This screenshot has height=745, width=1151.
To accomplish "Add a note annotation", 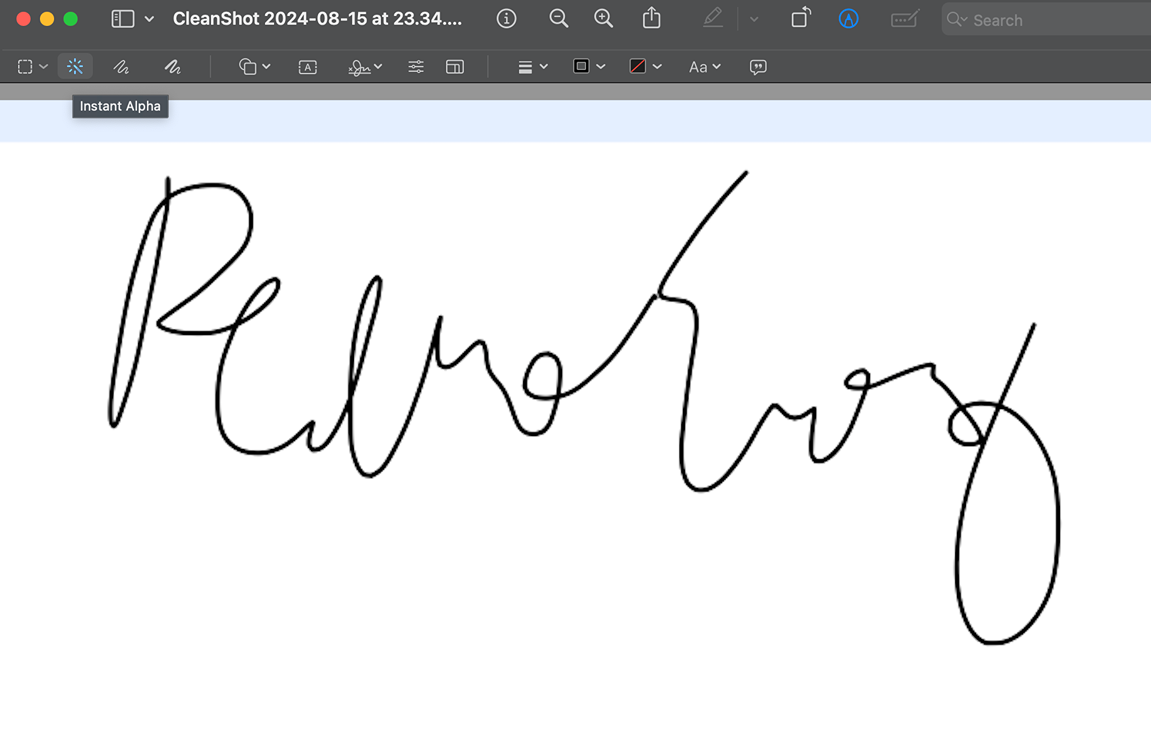I will (x=757, y=66).
